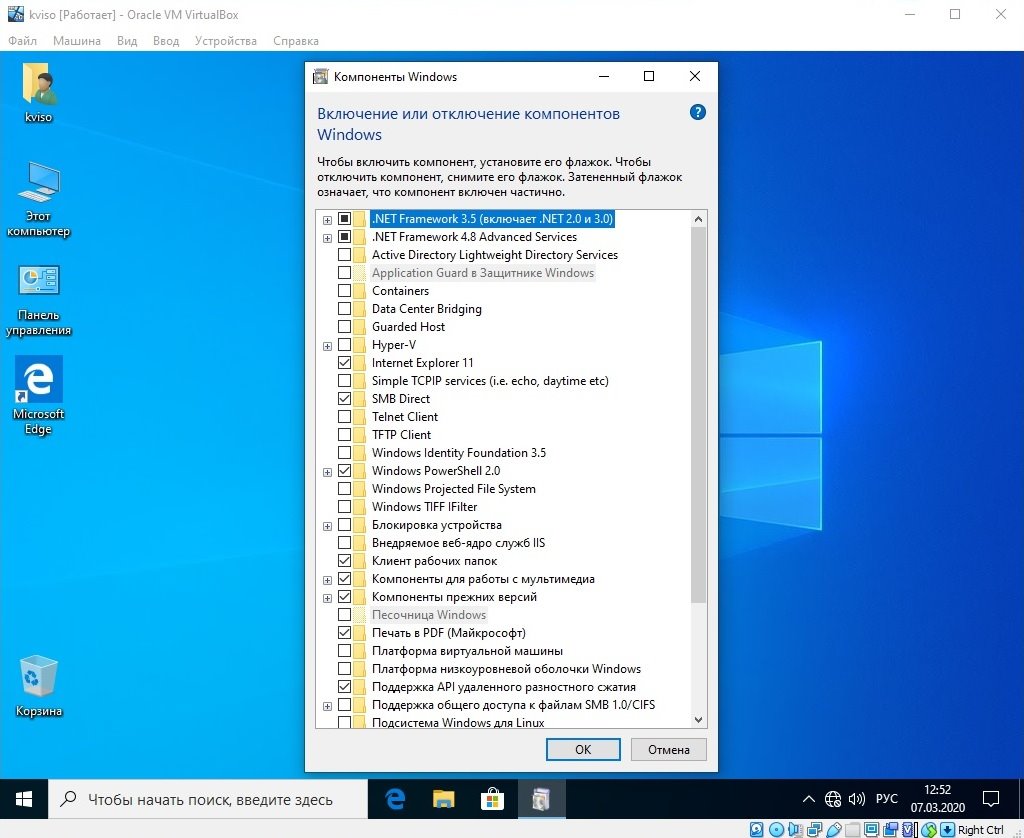The image size is (1024, 838).
Task: Click the VirtualBox hard disk status icon
Action: coord(756,830)
